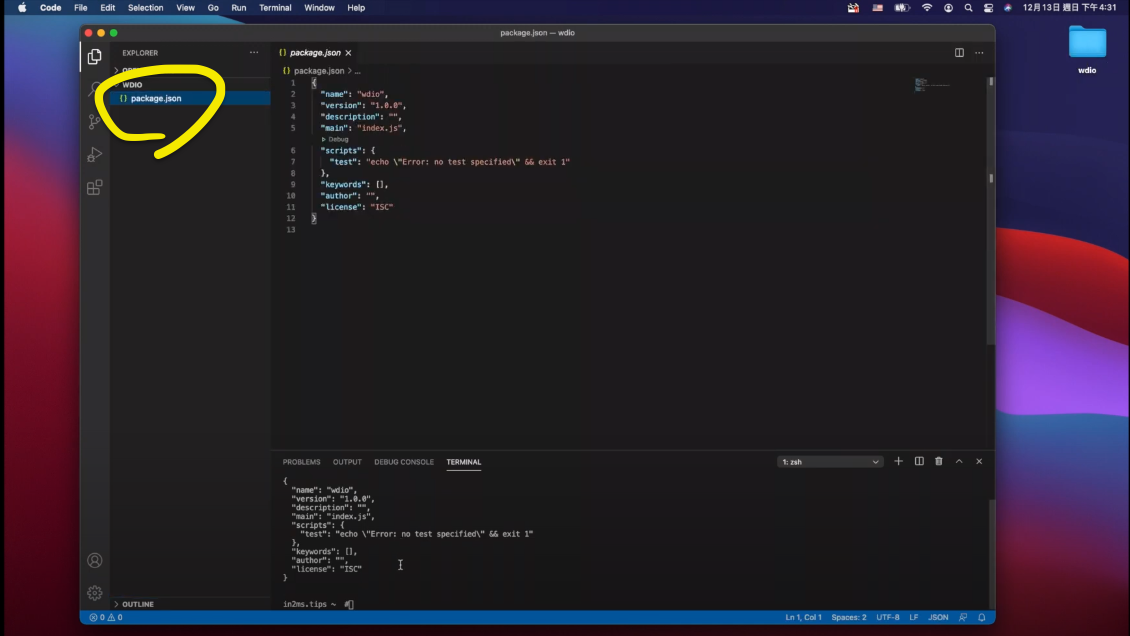
Task: Switch to the DEBUG CONSOLE tab
Action: pyautogui.click(x=404, y=462)
